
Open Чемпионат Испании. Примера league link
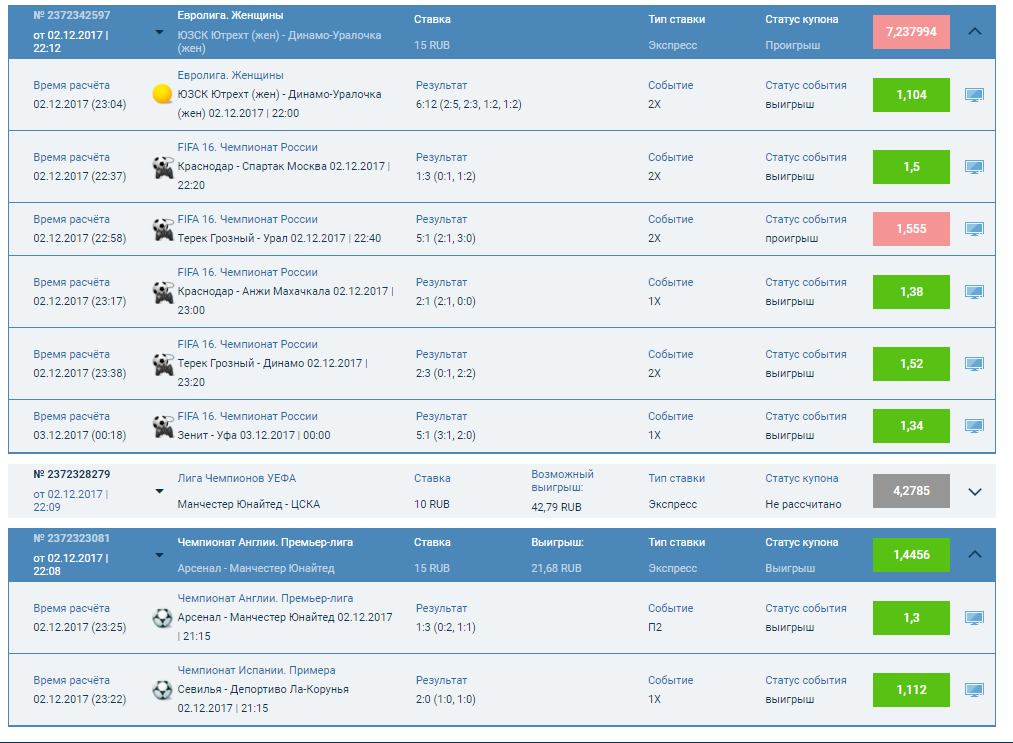coord(256,671)
